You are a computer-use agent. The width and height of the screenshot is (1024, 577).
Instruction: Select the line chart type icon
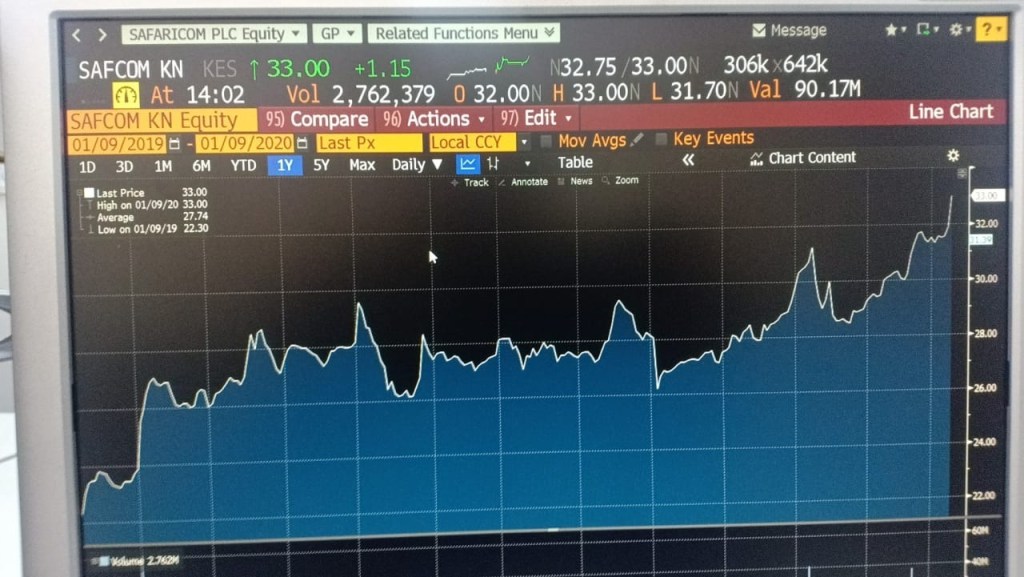468,163
